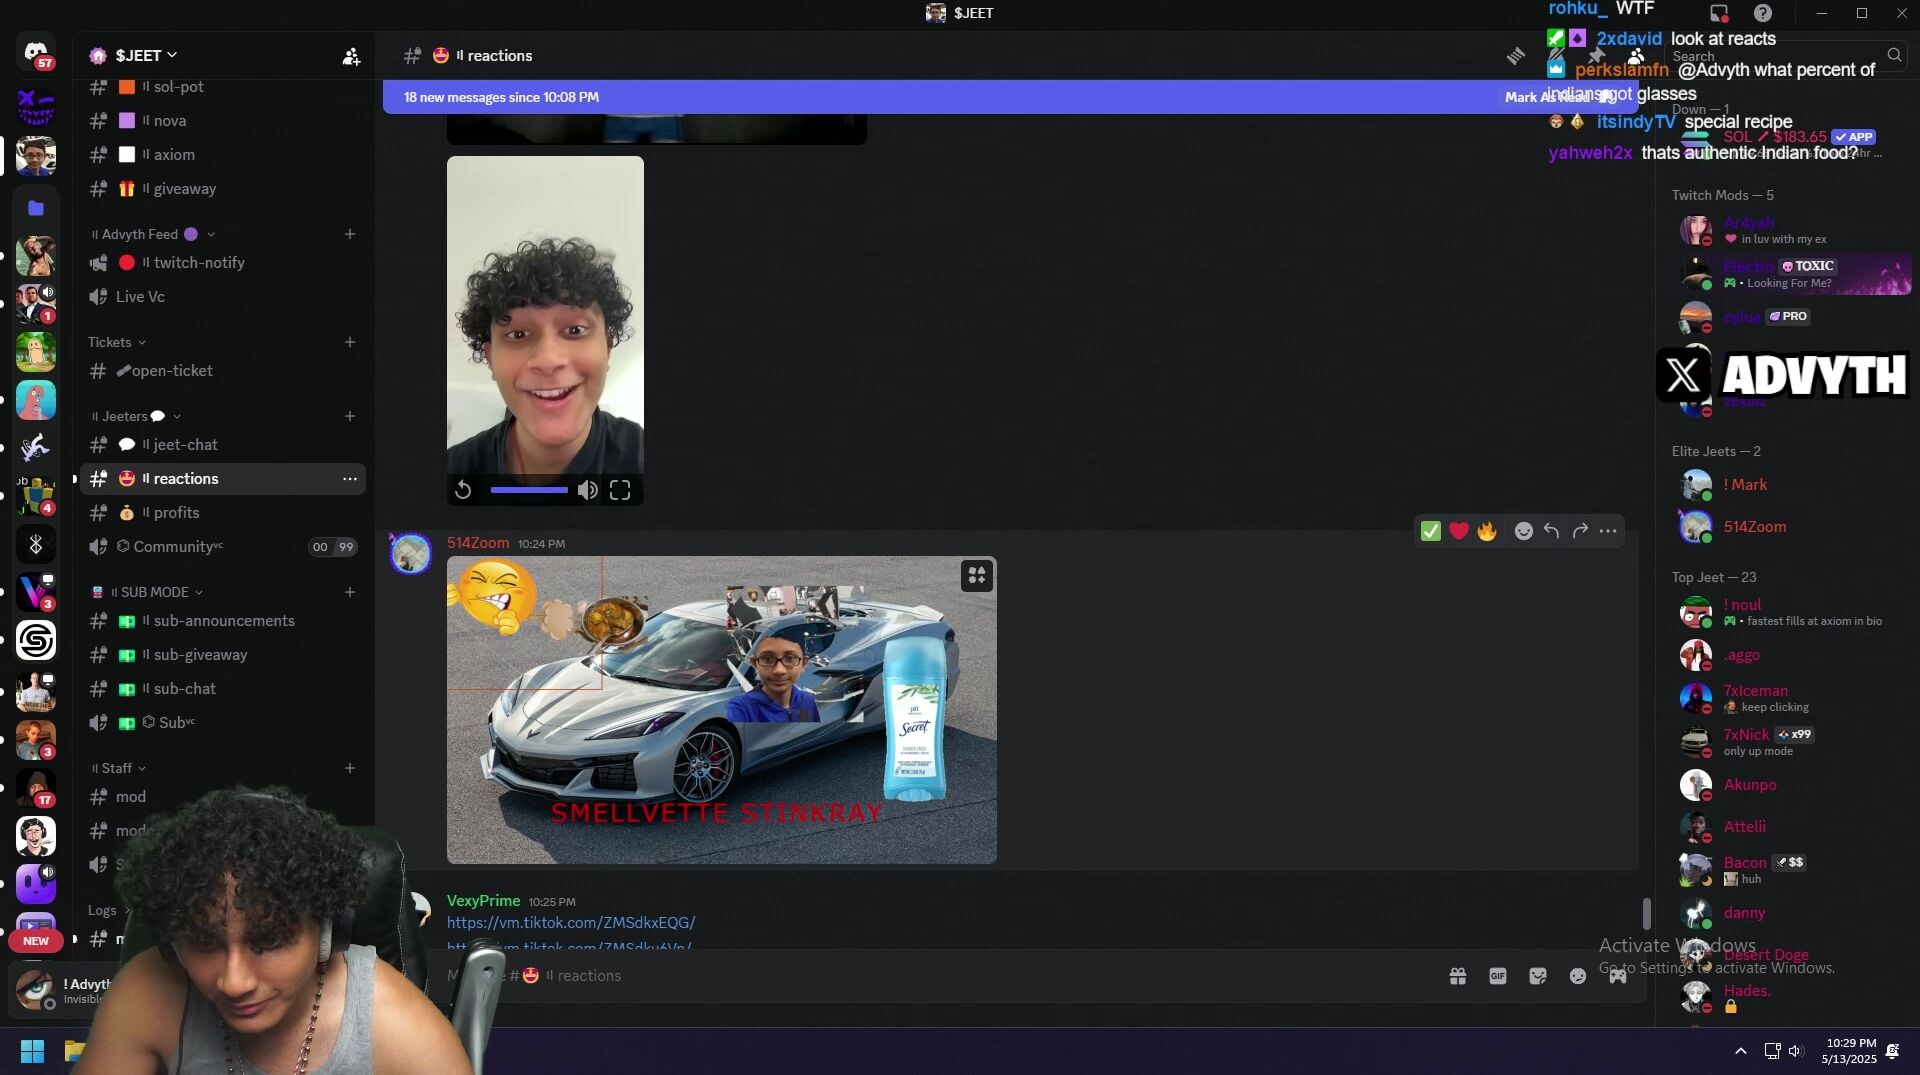Open the Discord help question mark icon

tap(1763, 13)
